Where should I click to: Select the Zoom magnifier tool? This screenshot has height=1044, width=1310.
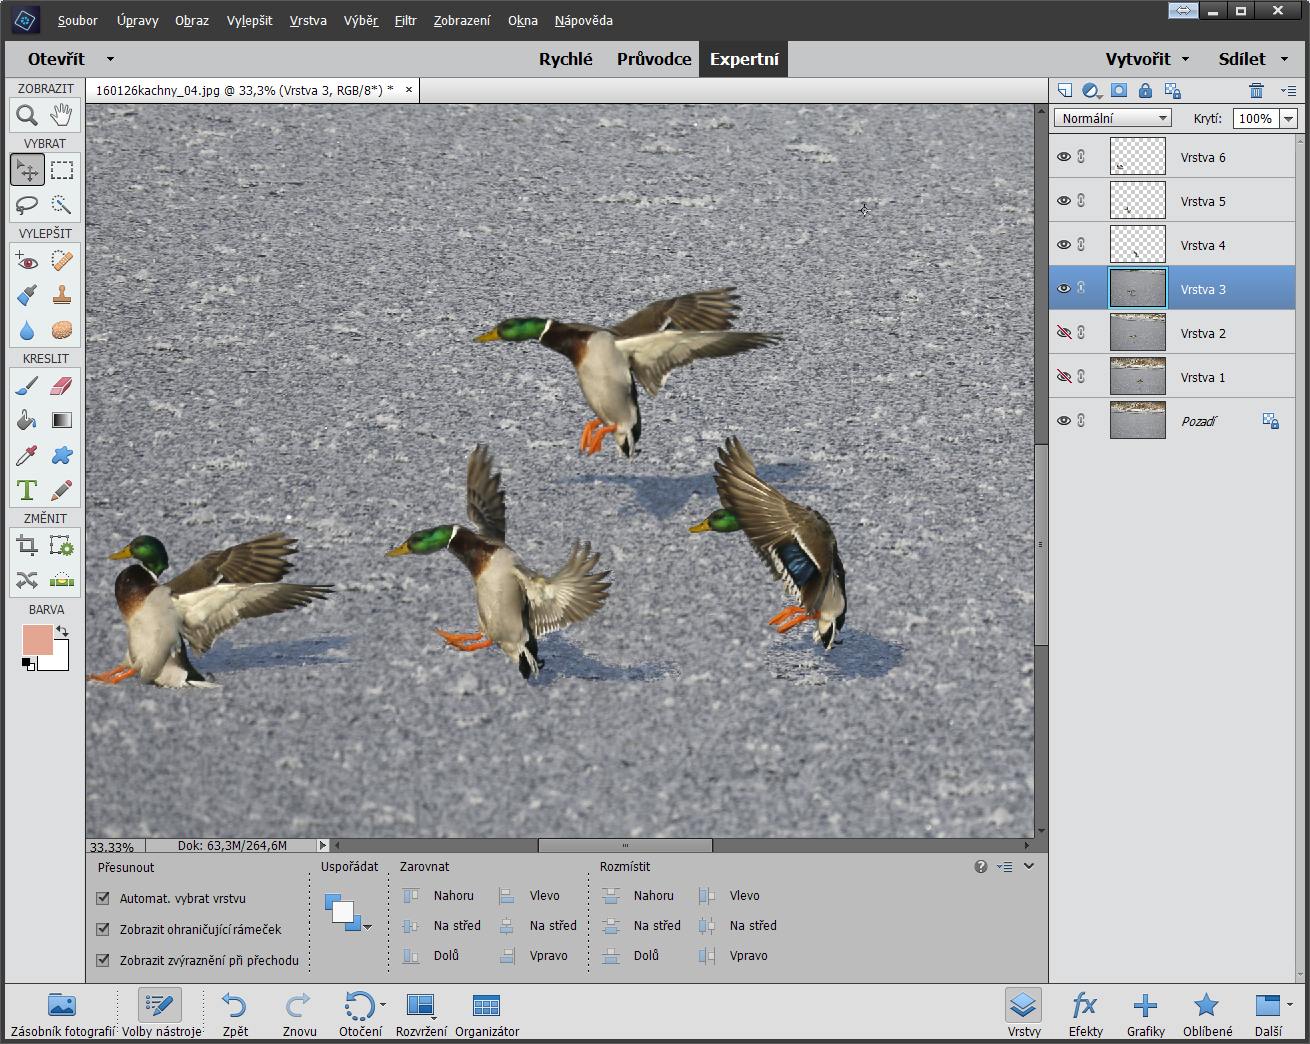tap(27, 115)
